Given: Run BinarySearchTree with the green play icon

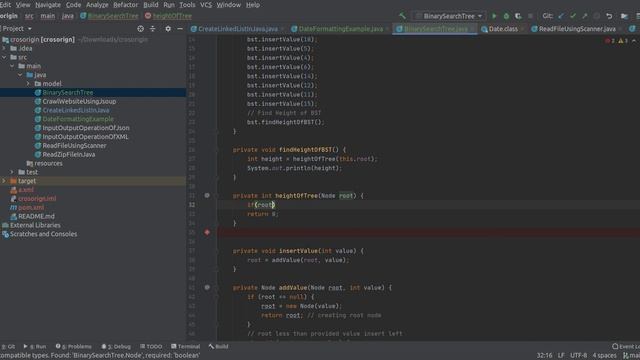Looking at the screenshot, I should click(x=494, y=16).
